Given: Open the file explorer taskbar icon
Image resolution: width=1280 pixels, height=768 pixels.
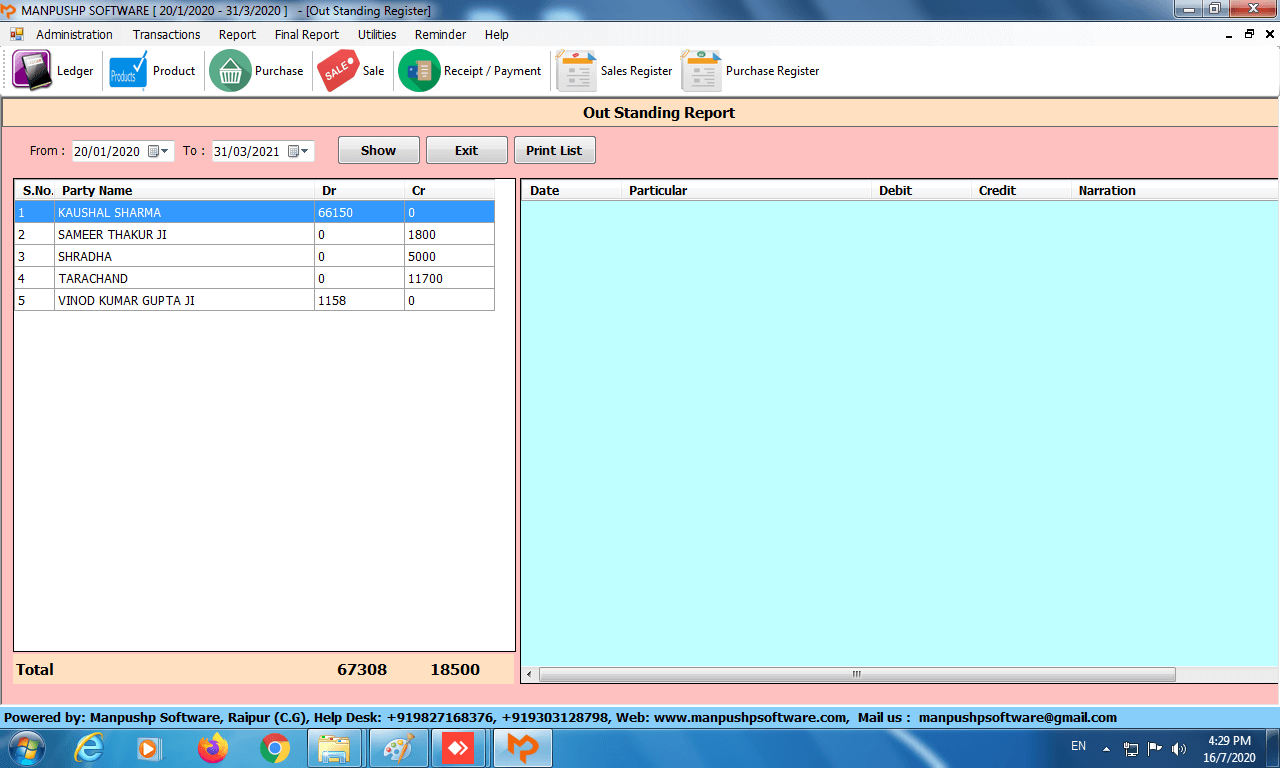Looking at the screenshot, I should pos(335,748).
